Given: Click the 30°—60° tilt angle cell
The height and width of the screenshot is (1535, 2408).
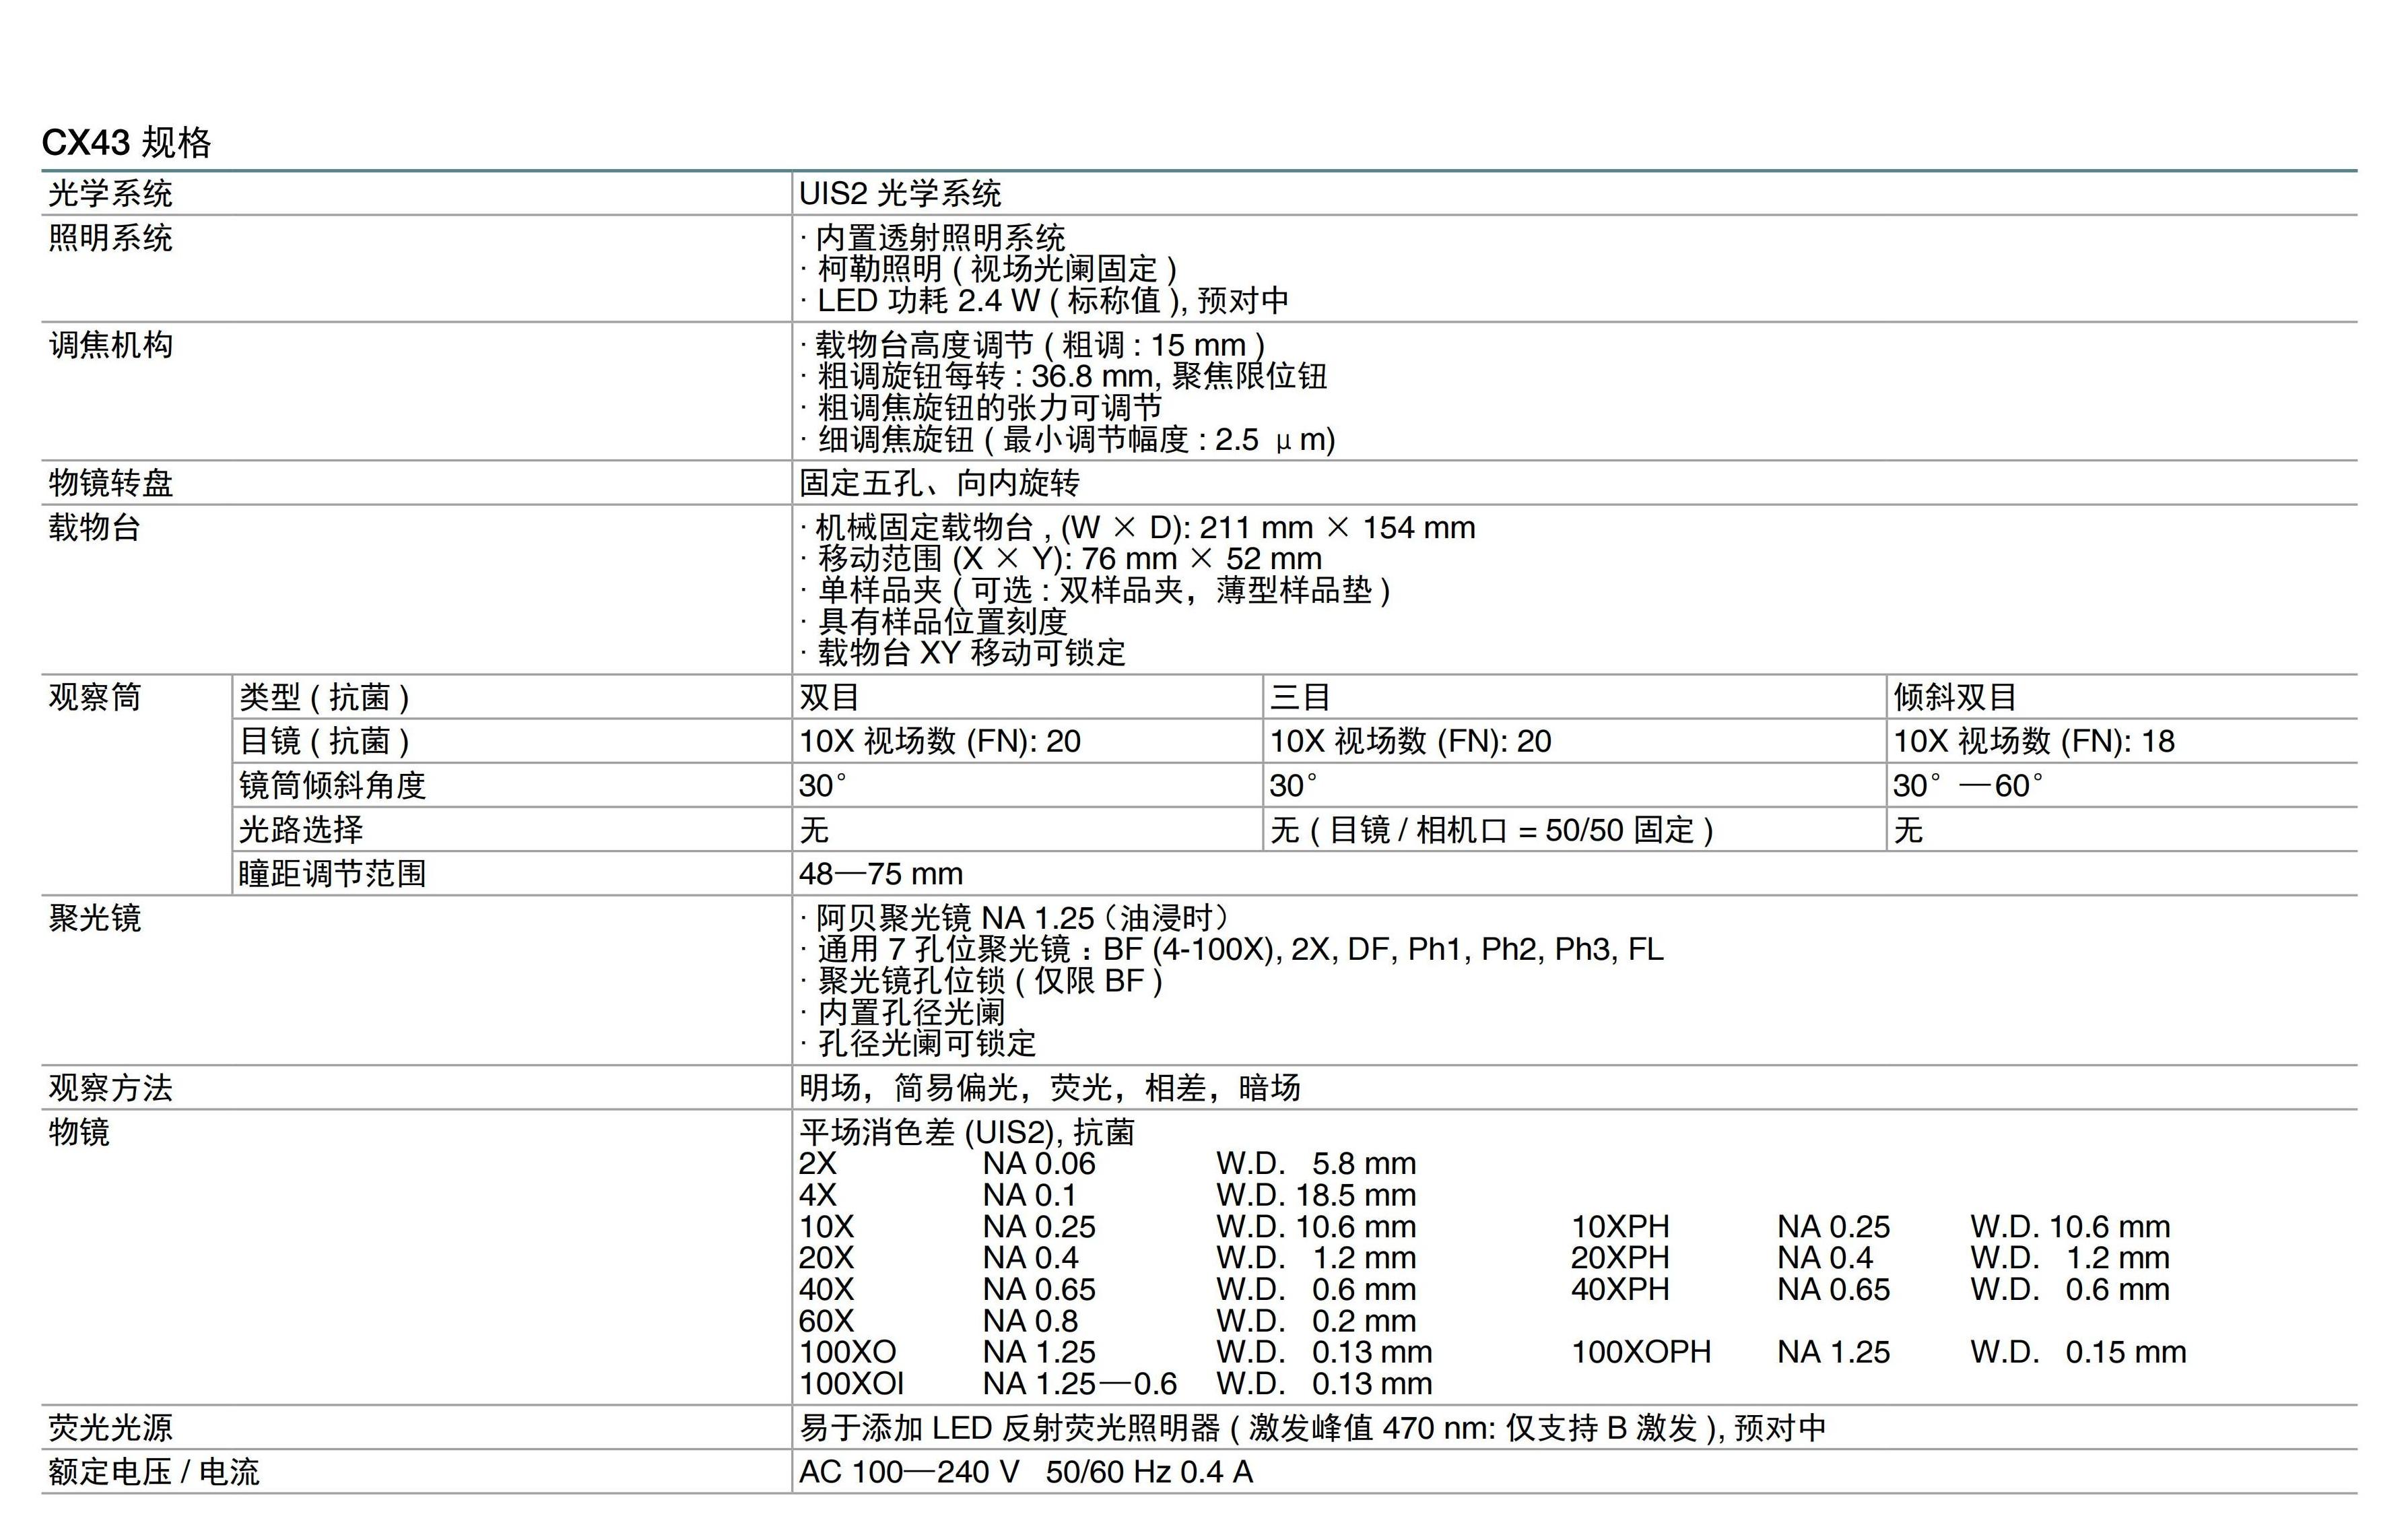Looking at the screenshot, I should [1967, 786].
